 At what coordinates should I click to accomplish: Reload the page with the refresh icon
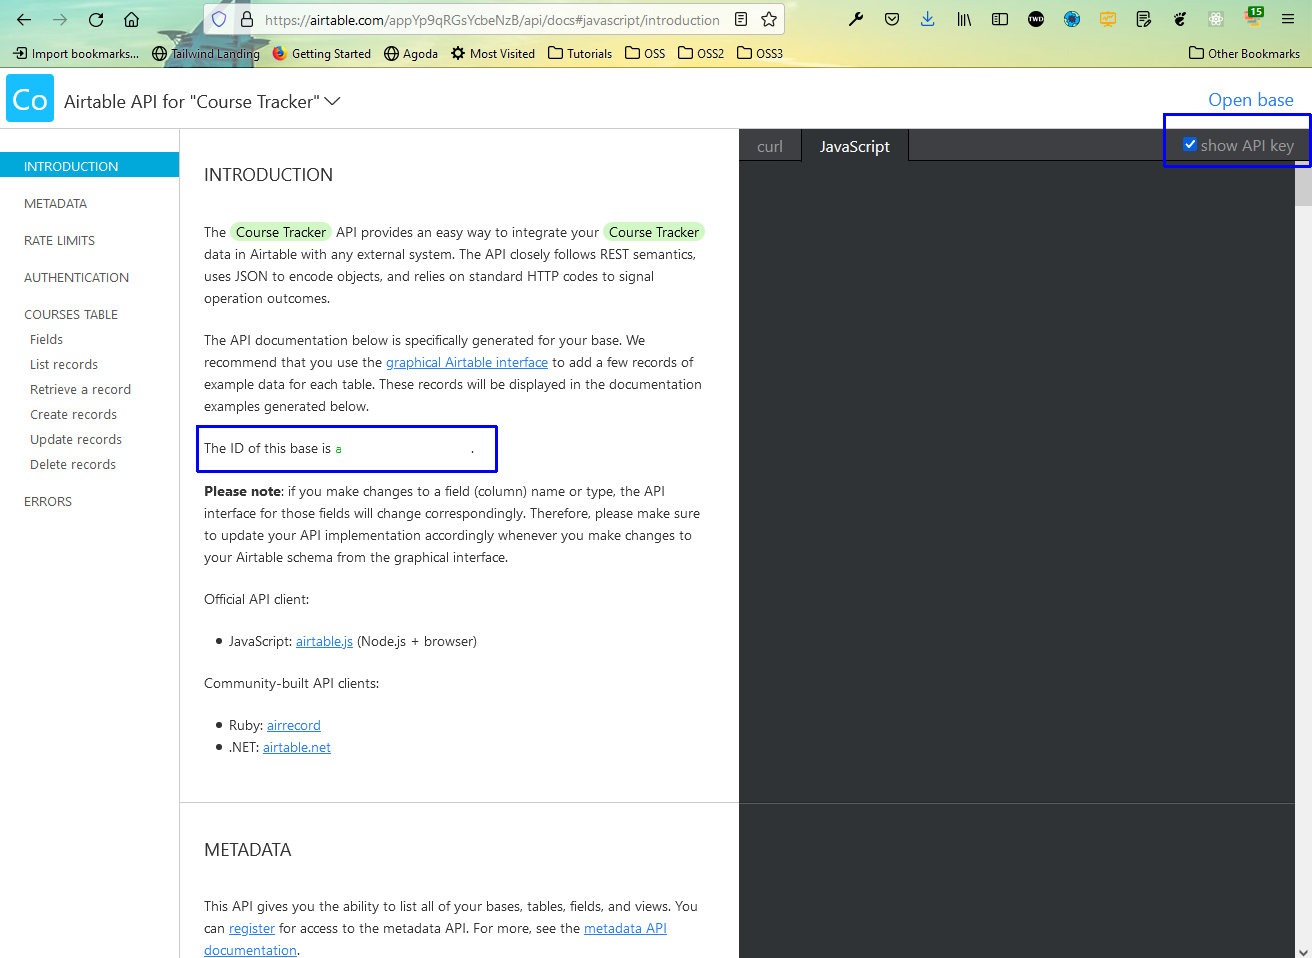pyautogui.click(x=96, y=20)
